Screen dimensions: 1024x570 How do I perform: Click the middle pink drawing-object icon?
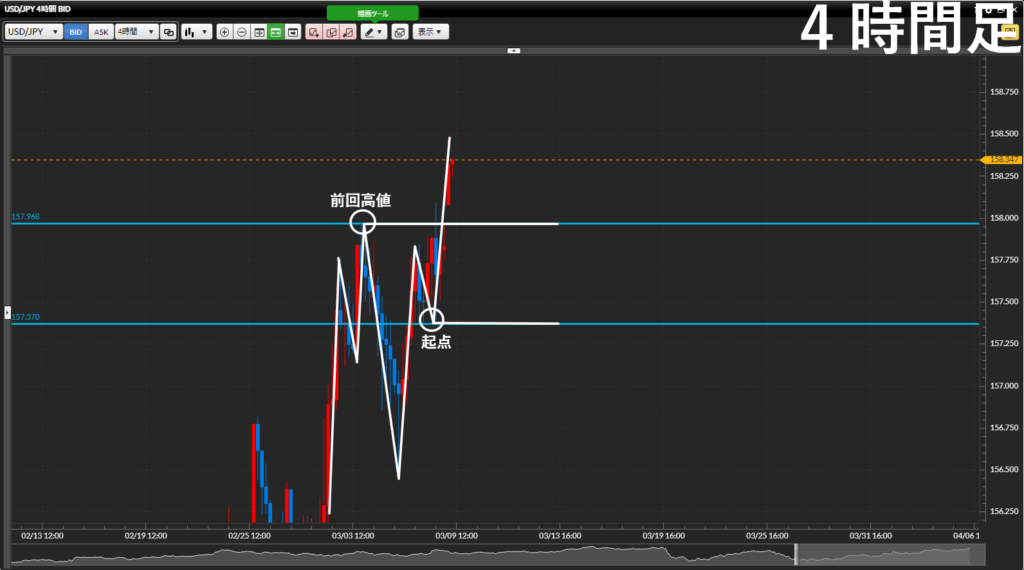point(331,32)
